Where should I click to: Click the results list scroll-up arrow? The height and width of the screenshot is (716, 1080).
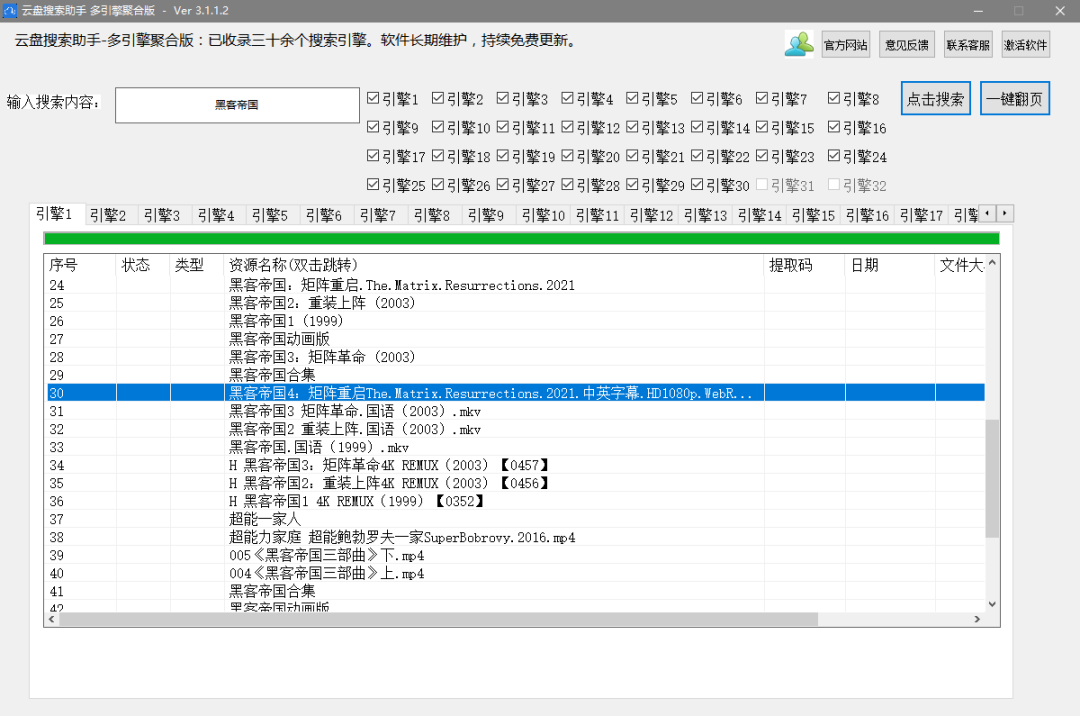(x=992, y=262)
